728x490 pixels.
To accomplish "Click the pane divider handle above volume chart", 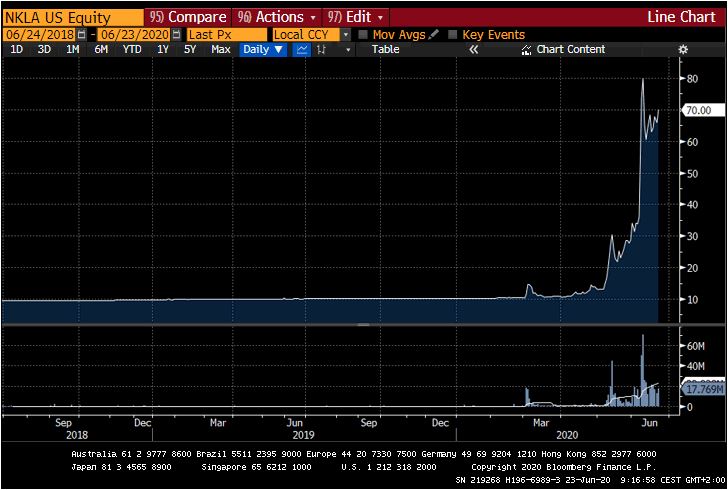I will click(364, 325).
